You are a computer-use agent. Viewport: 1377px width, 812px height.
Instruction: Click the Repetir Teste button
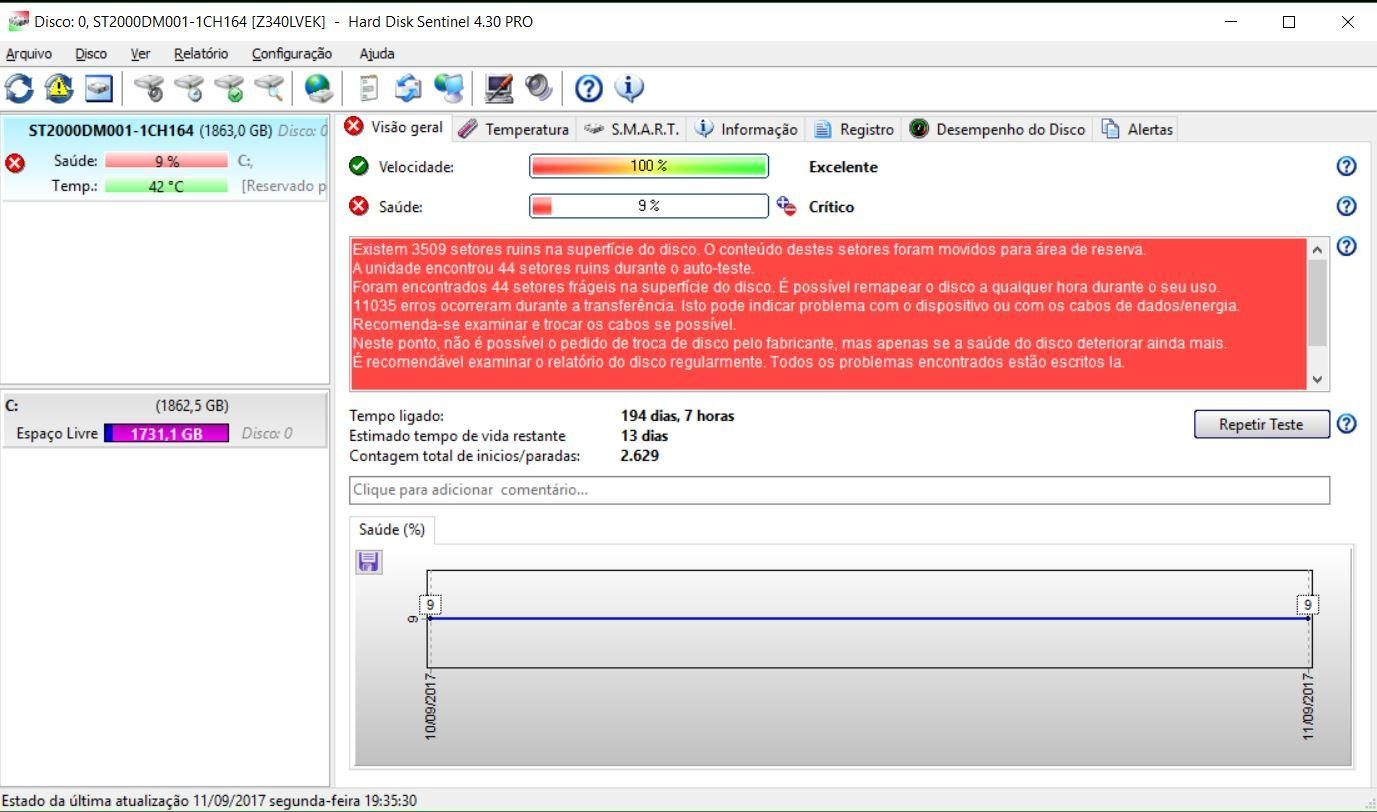[x=1261, y=424]
